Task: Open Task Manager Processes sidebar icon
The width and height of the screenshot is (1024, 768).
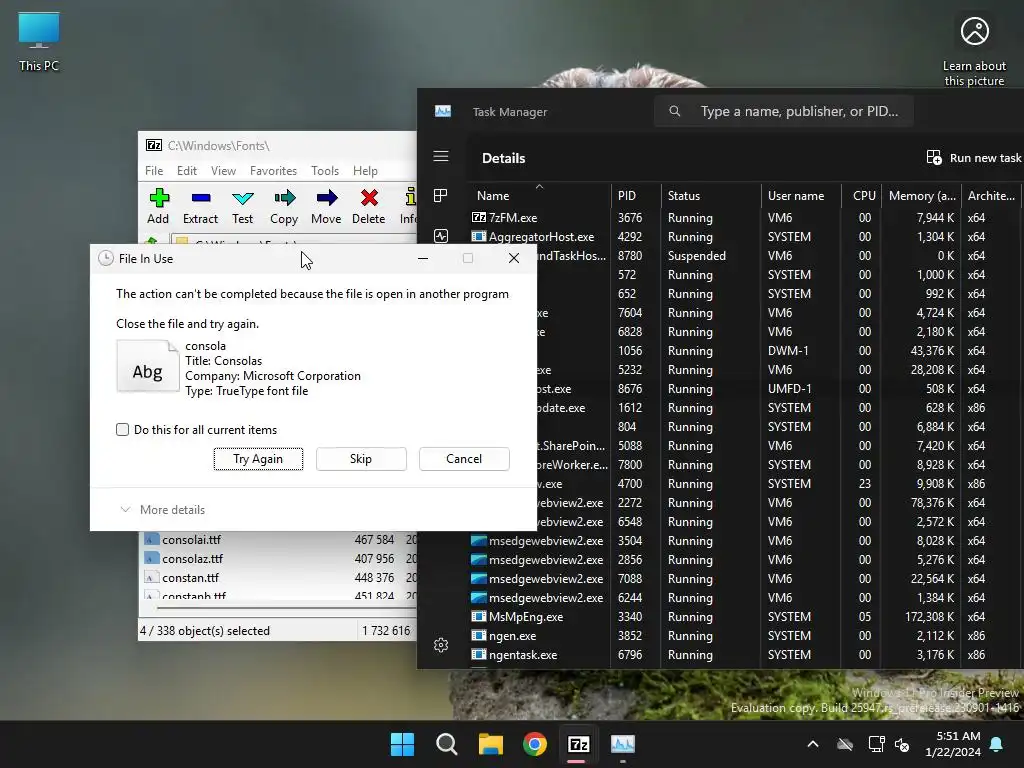Action: click(441, 195)
